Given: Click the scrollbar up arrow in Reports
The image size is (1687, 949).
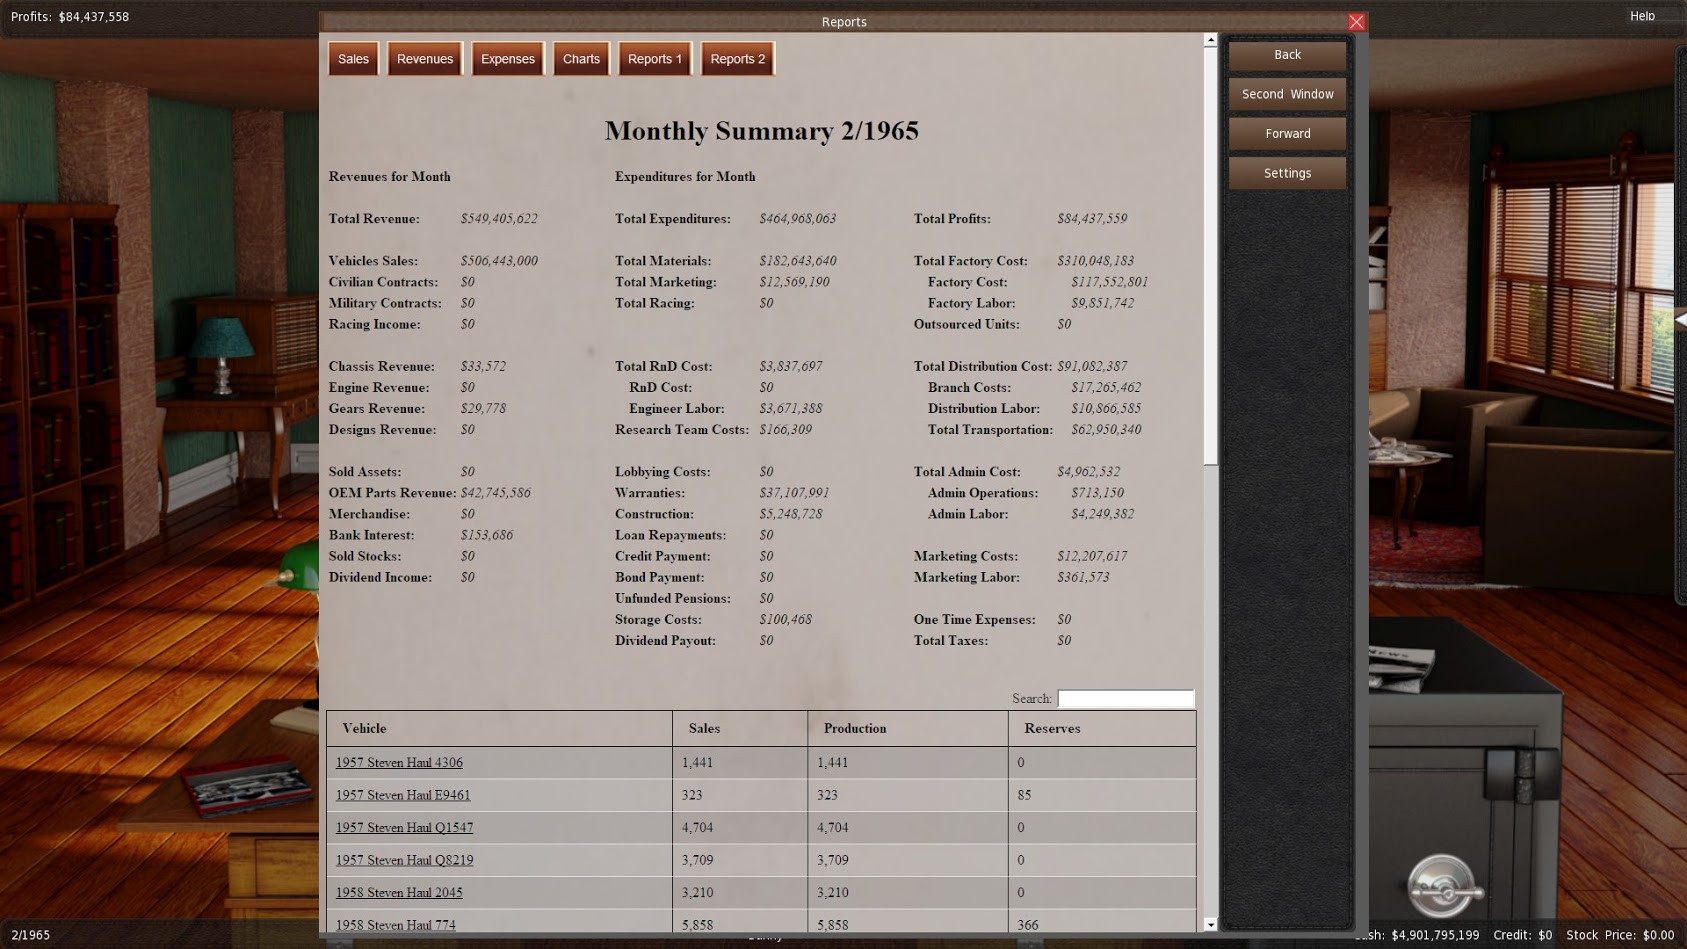Looking at the screenshot, I should point(1210,40).
